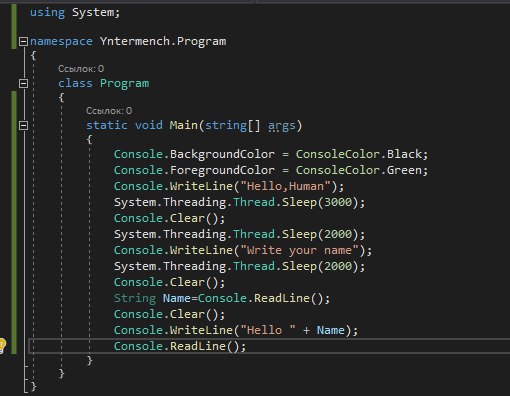Collapse the namespace Yntermench.Program block

23,41
